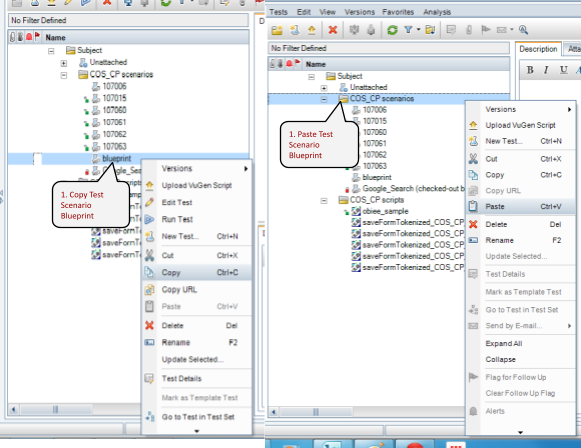This screenshot has height=448, width=581.
Task: Collapse highlighted COS_CP scenarios in right tree
Action: [324, 99]
